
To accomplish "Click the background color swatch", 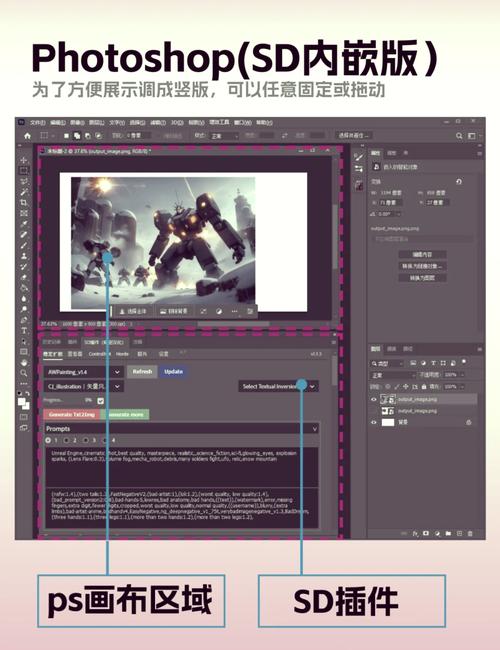I will pyautogui.click(x=26, y=405).
